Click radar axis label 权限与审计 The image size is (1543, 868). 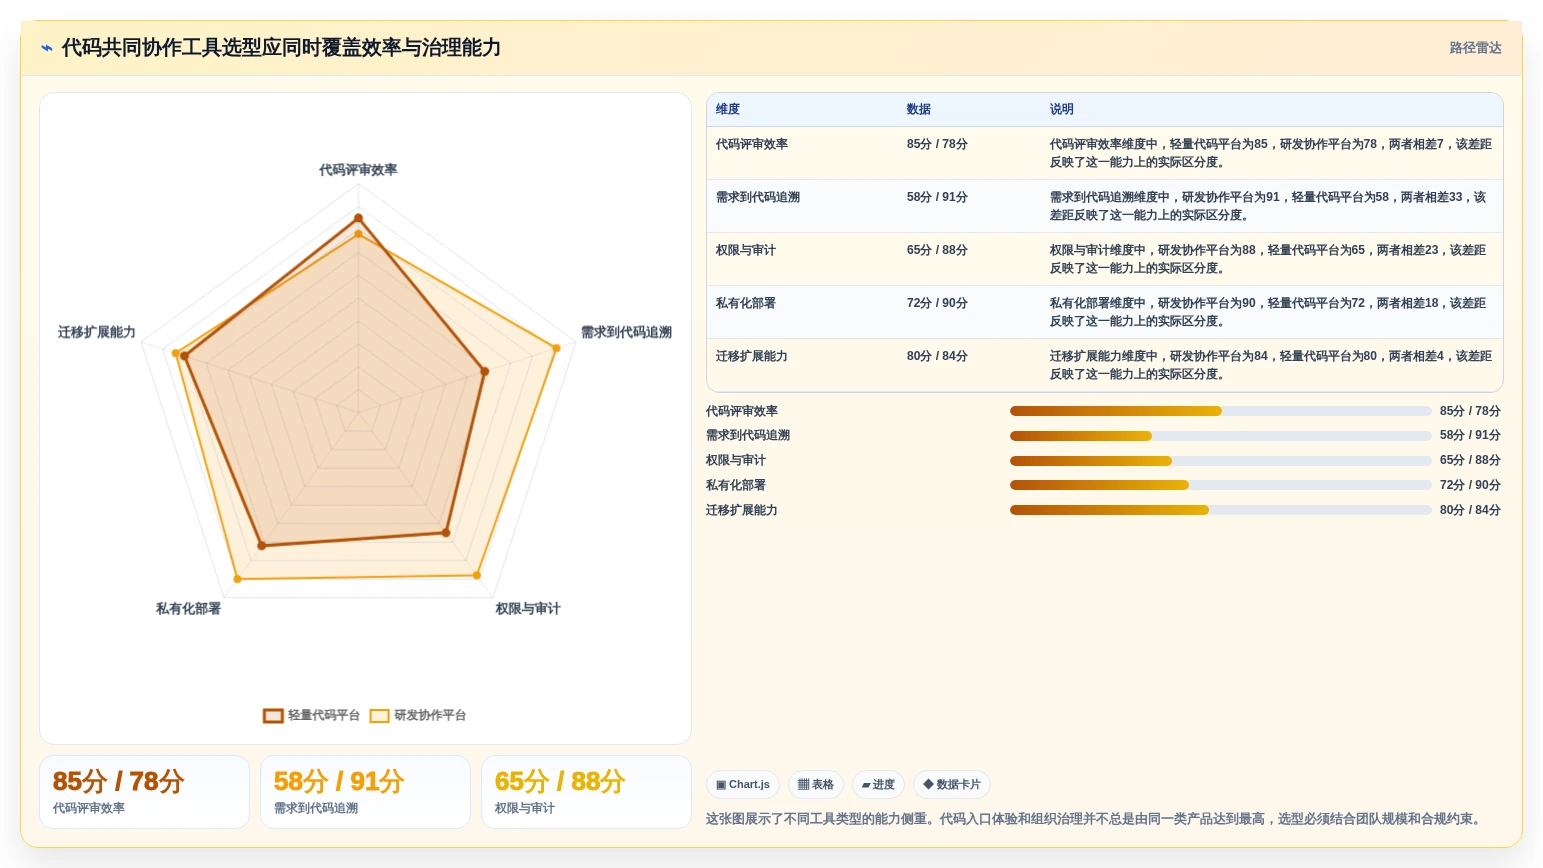528,608
